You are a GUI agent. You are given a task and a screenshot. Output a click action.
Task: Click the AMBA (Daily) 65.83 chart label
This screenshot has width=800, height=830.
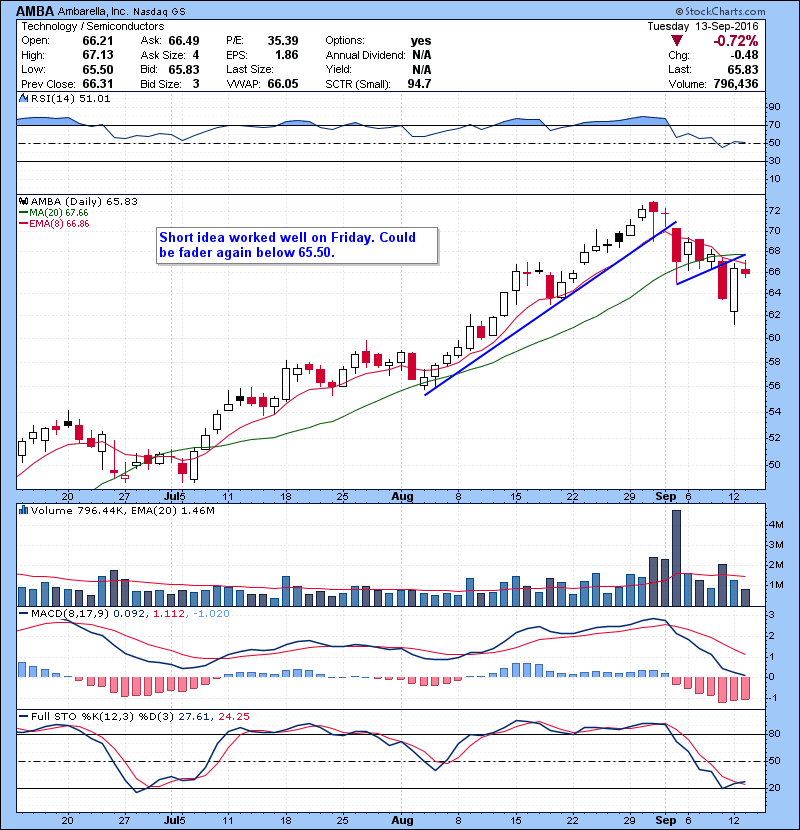[84, 201]
